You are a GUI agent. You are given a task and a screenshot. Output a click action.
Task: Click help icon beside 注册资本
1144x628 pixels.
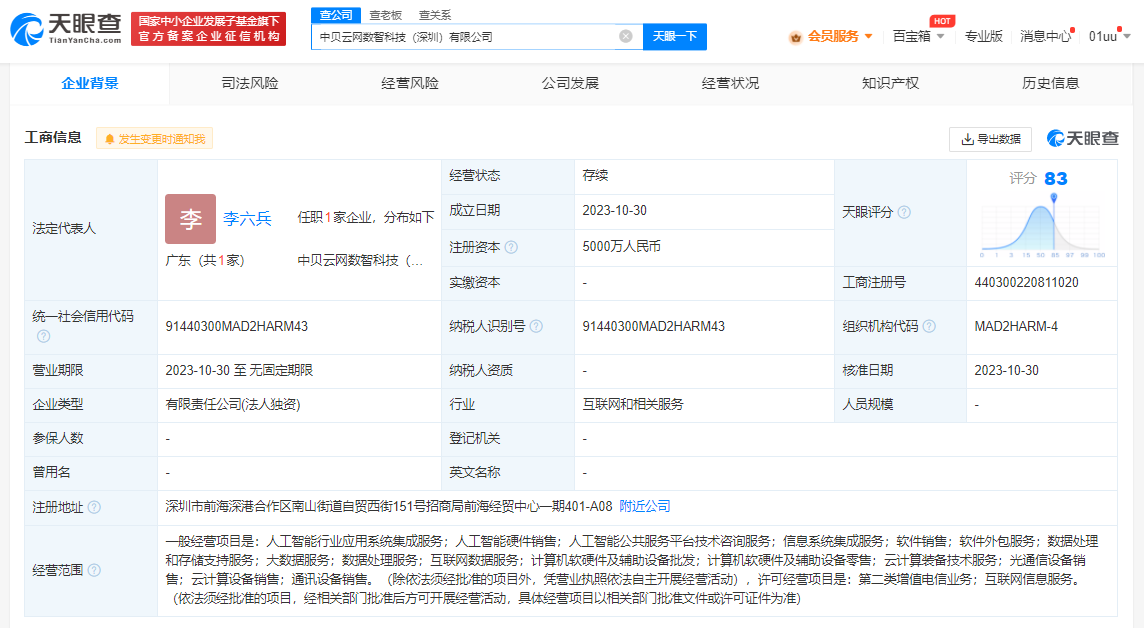coord(511,247)
